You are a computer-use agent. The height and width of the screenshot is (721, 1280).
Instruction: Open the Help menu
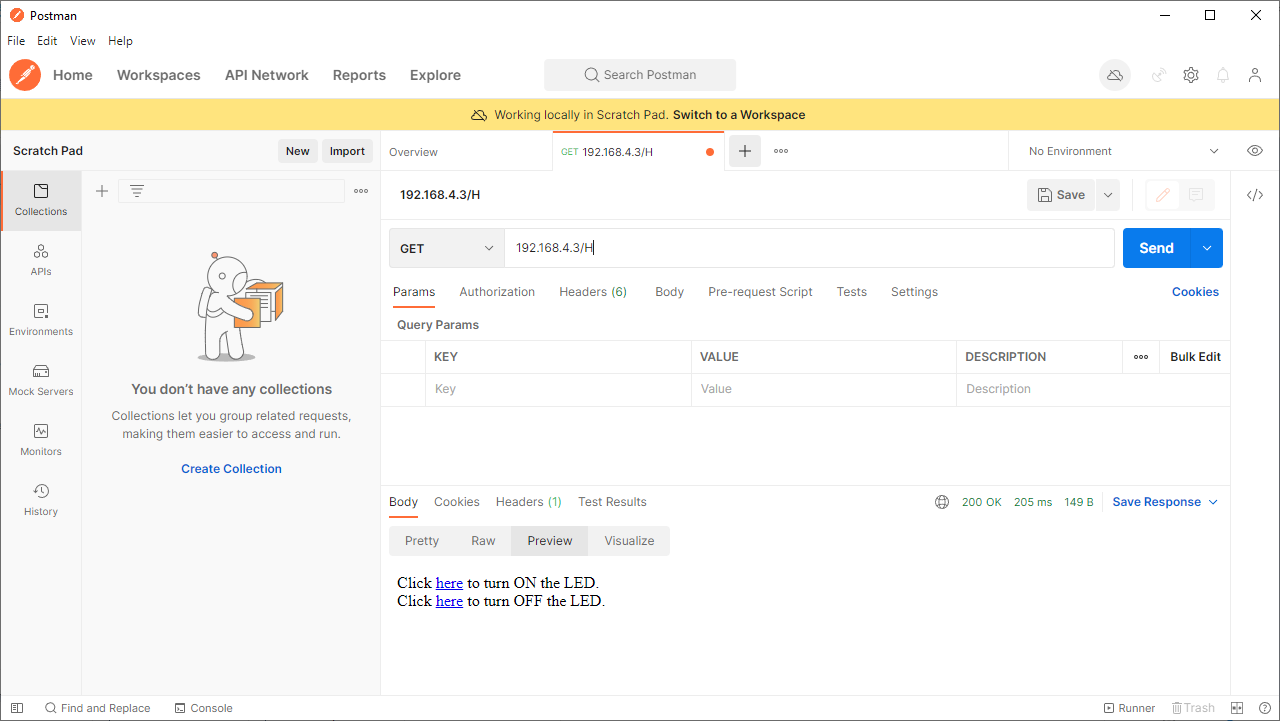(120, 41)
